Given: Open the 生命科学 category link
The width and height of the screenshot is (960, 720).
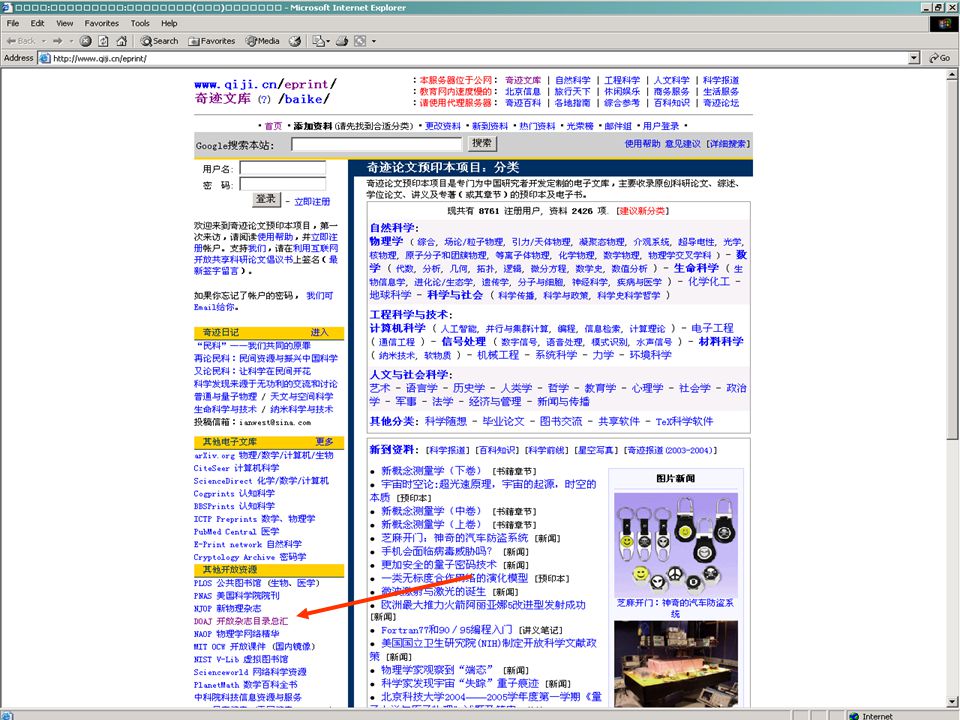Looking at the screenshot, I should [696, 268].
